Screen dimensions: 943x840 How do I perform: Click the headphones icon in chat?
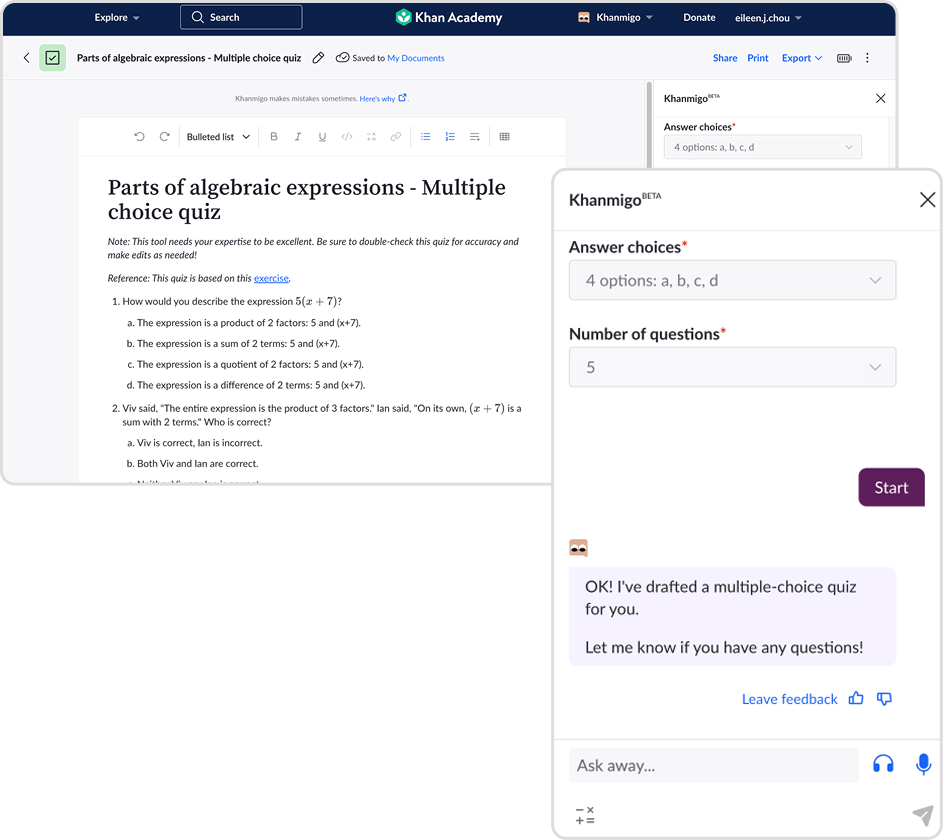click(x=883, y=765)
